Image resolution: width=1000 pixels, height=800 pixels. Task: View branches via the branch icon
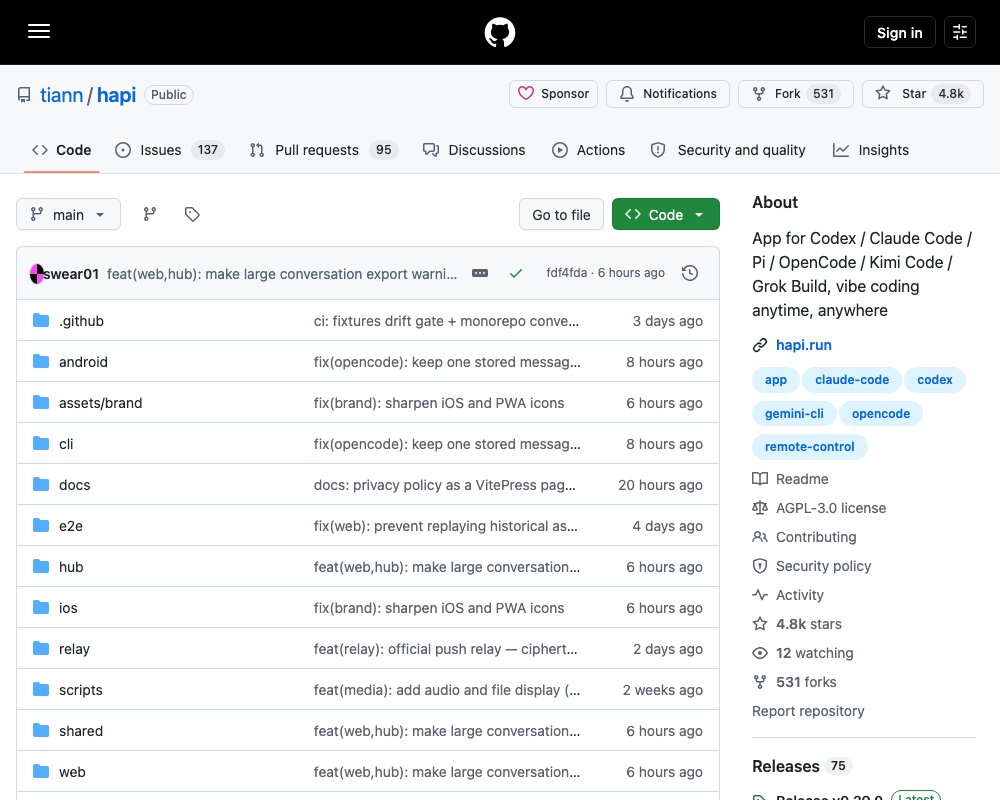pos(150,214)
